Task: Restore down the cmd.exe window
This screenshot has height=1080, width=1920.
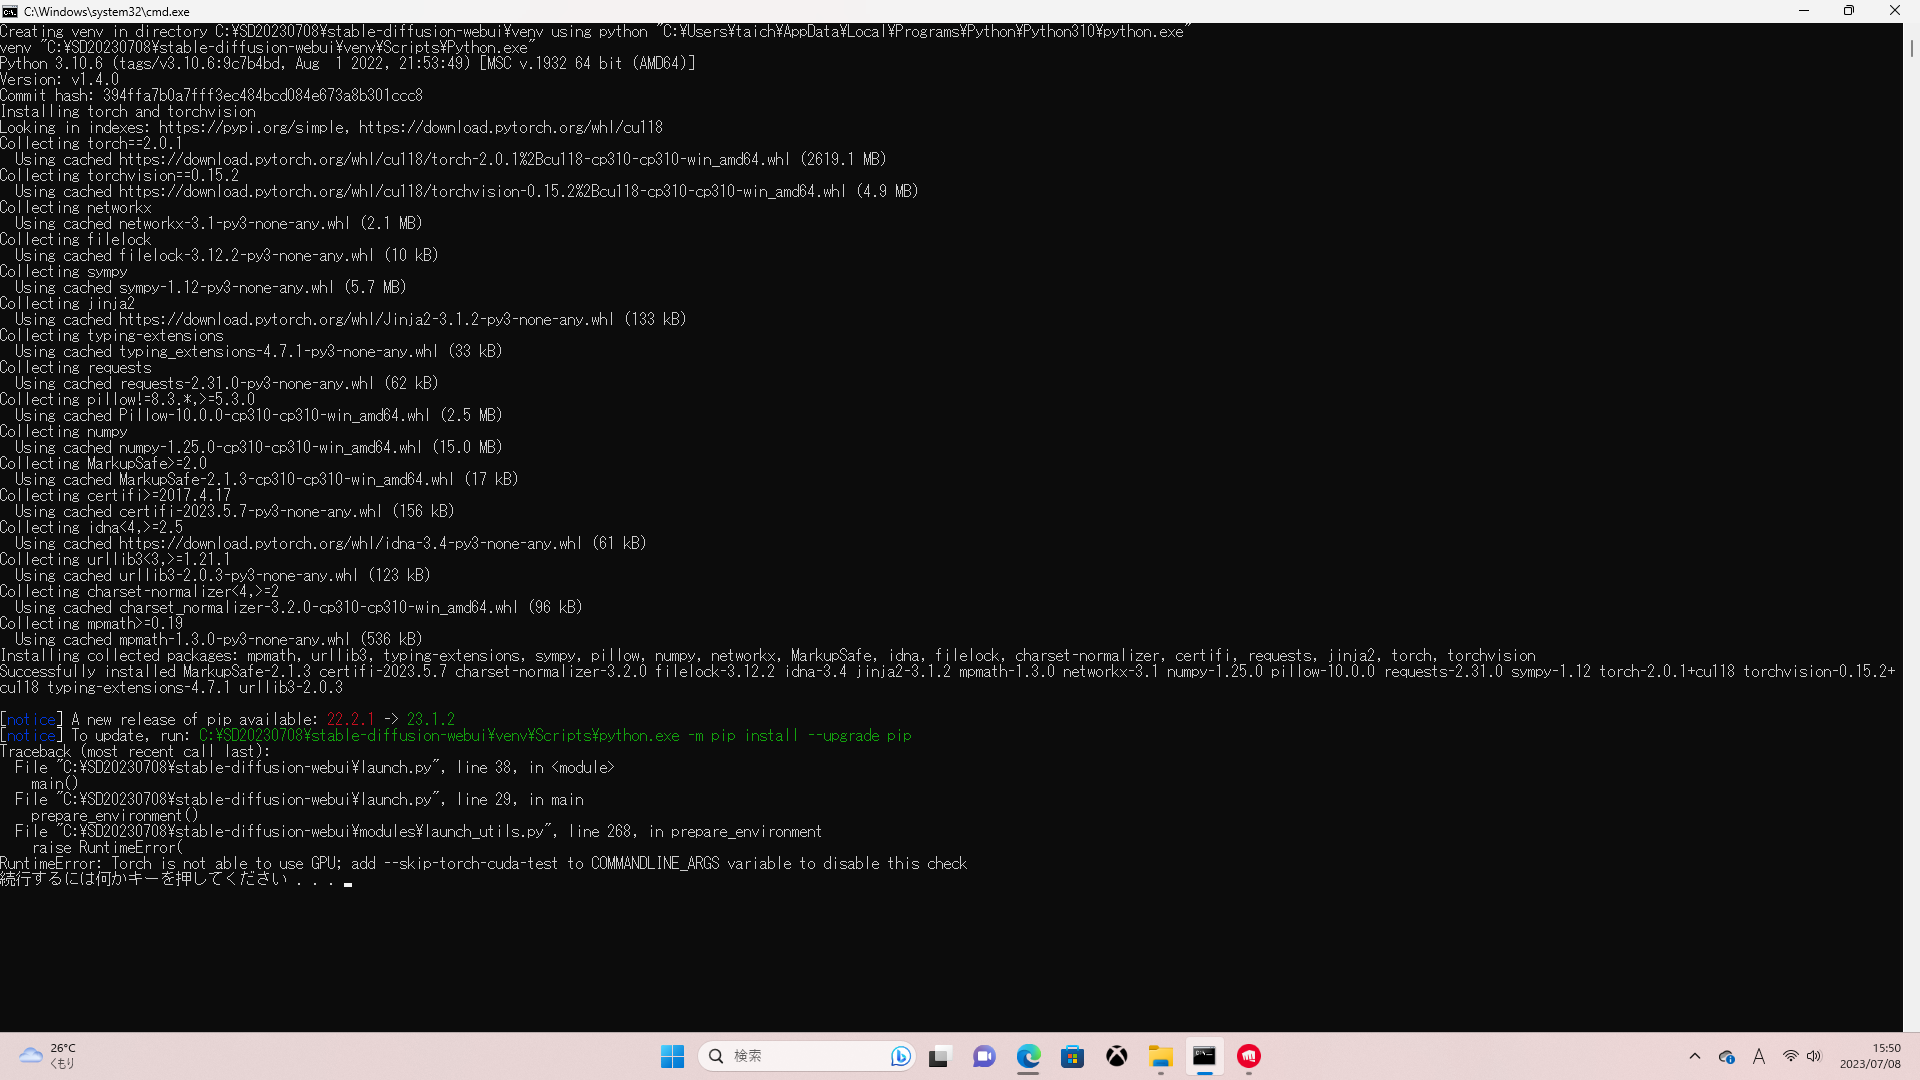Action: coord(1849,11)
